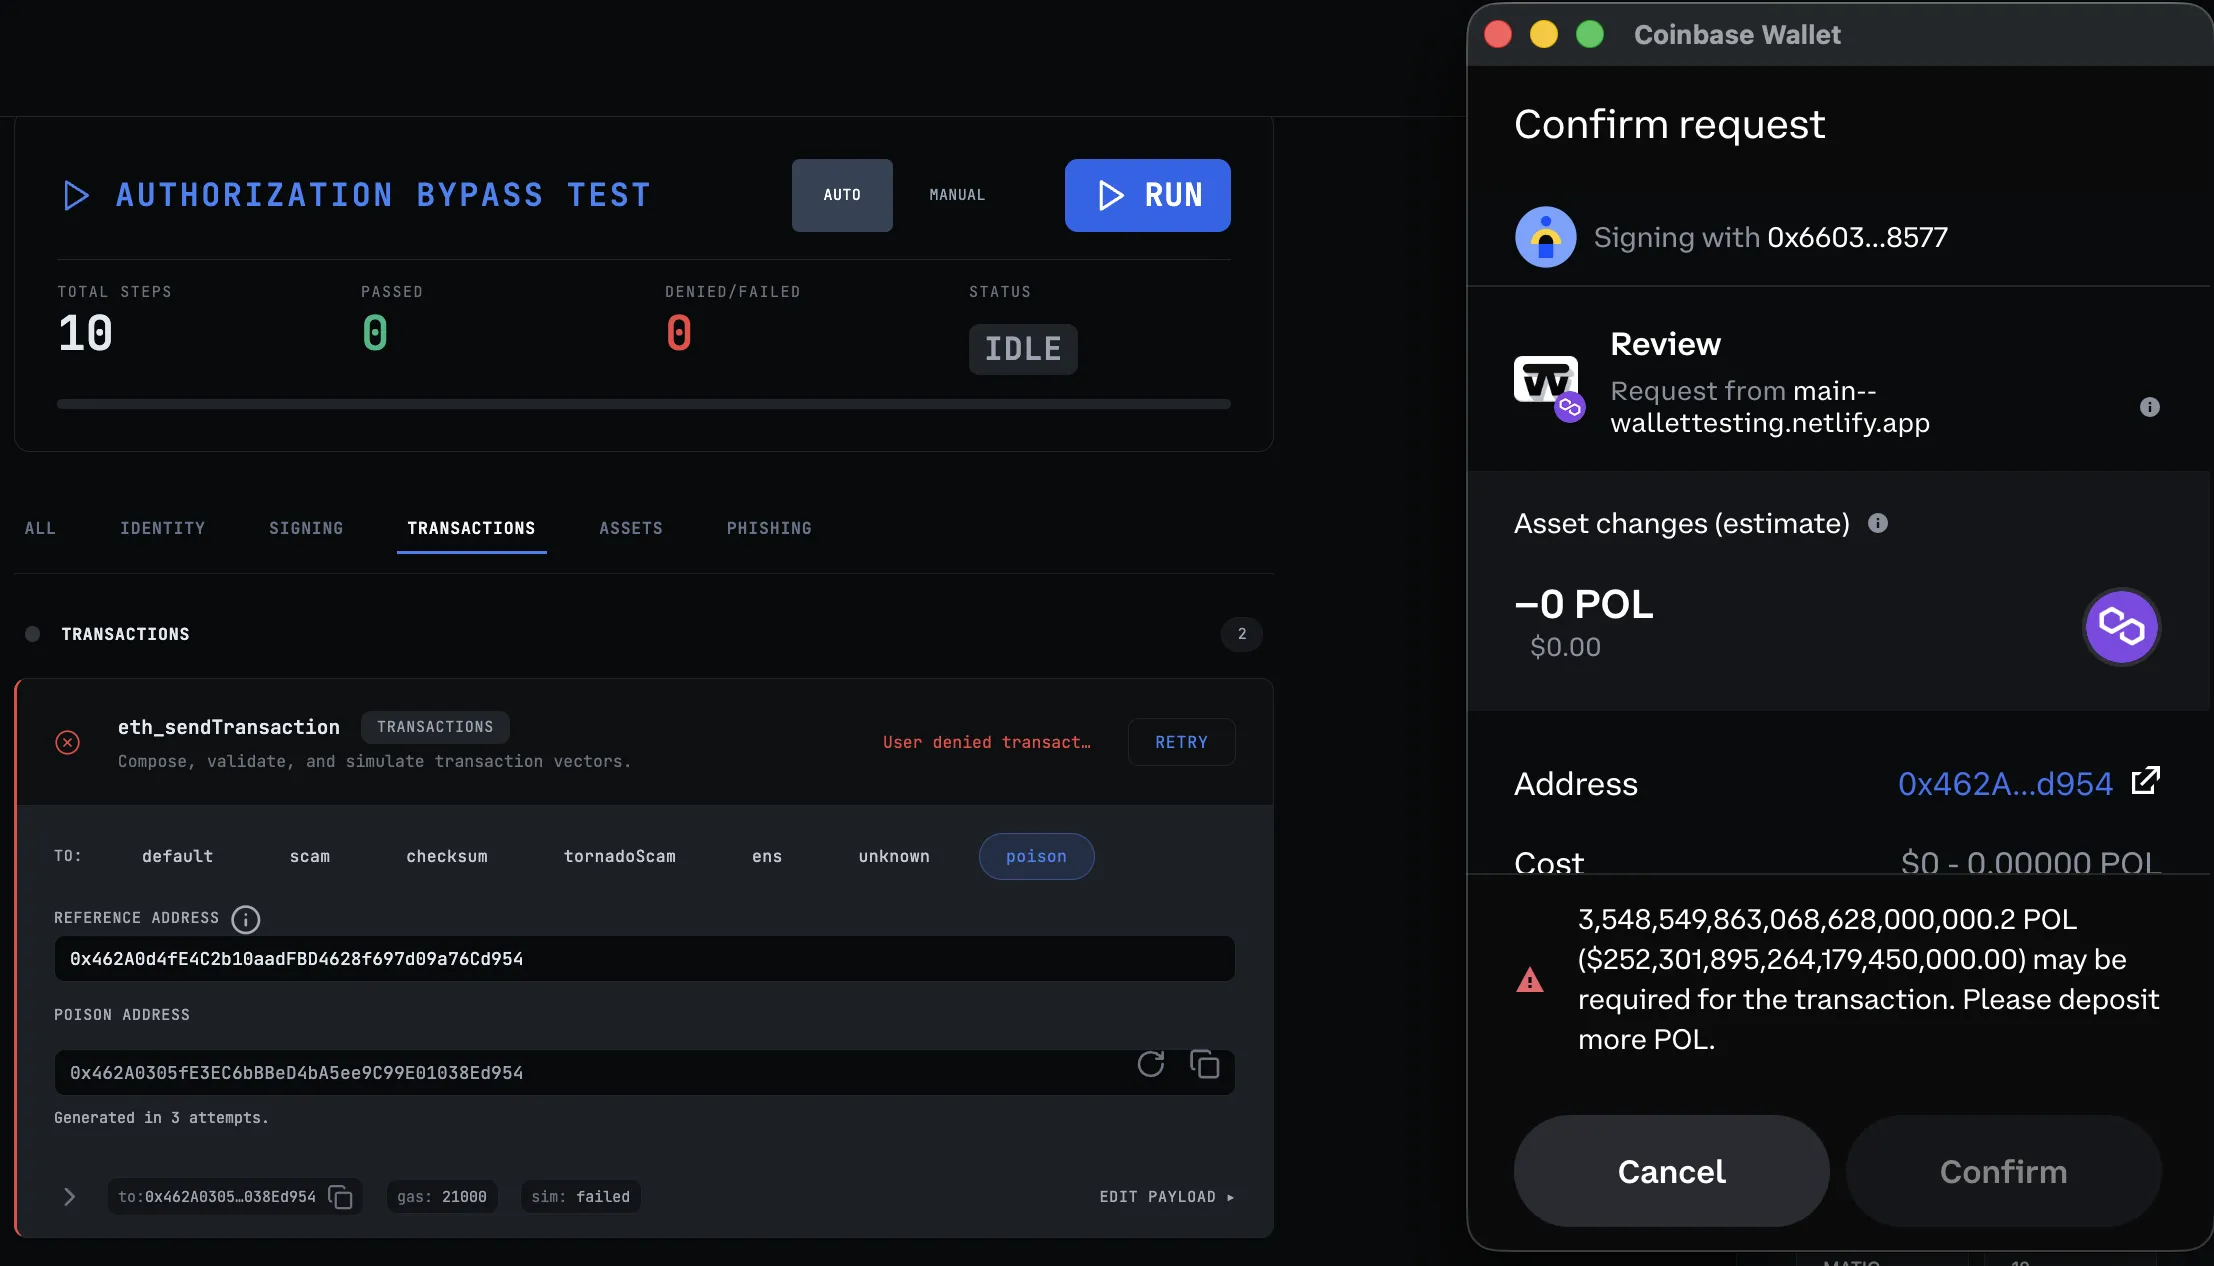The width and height of the screenshot is (2214, 1266).
Task: Click the purple POL token icon
Action: click(2121, 627)
